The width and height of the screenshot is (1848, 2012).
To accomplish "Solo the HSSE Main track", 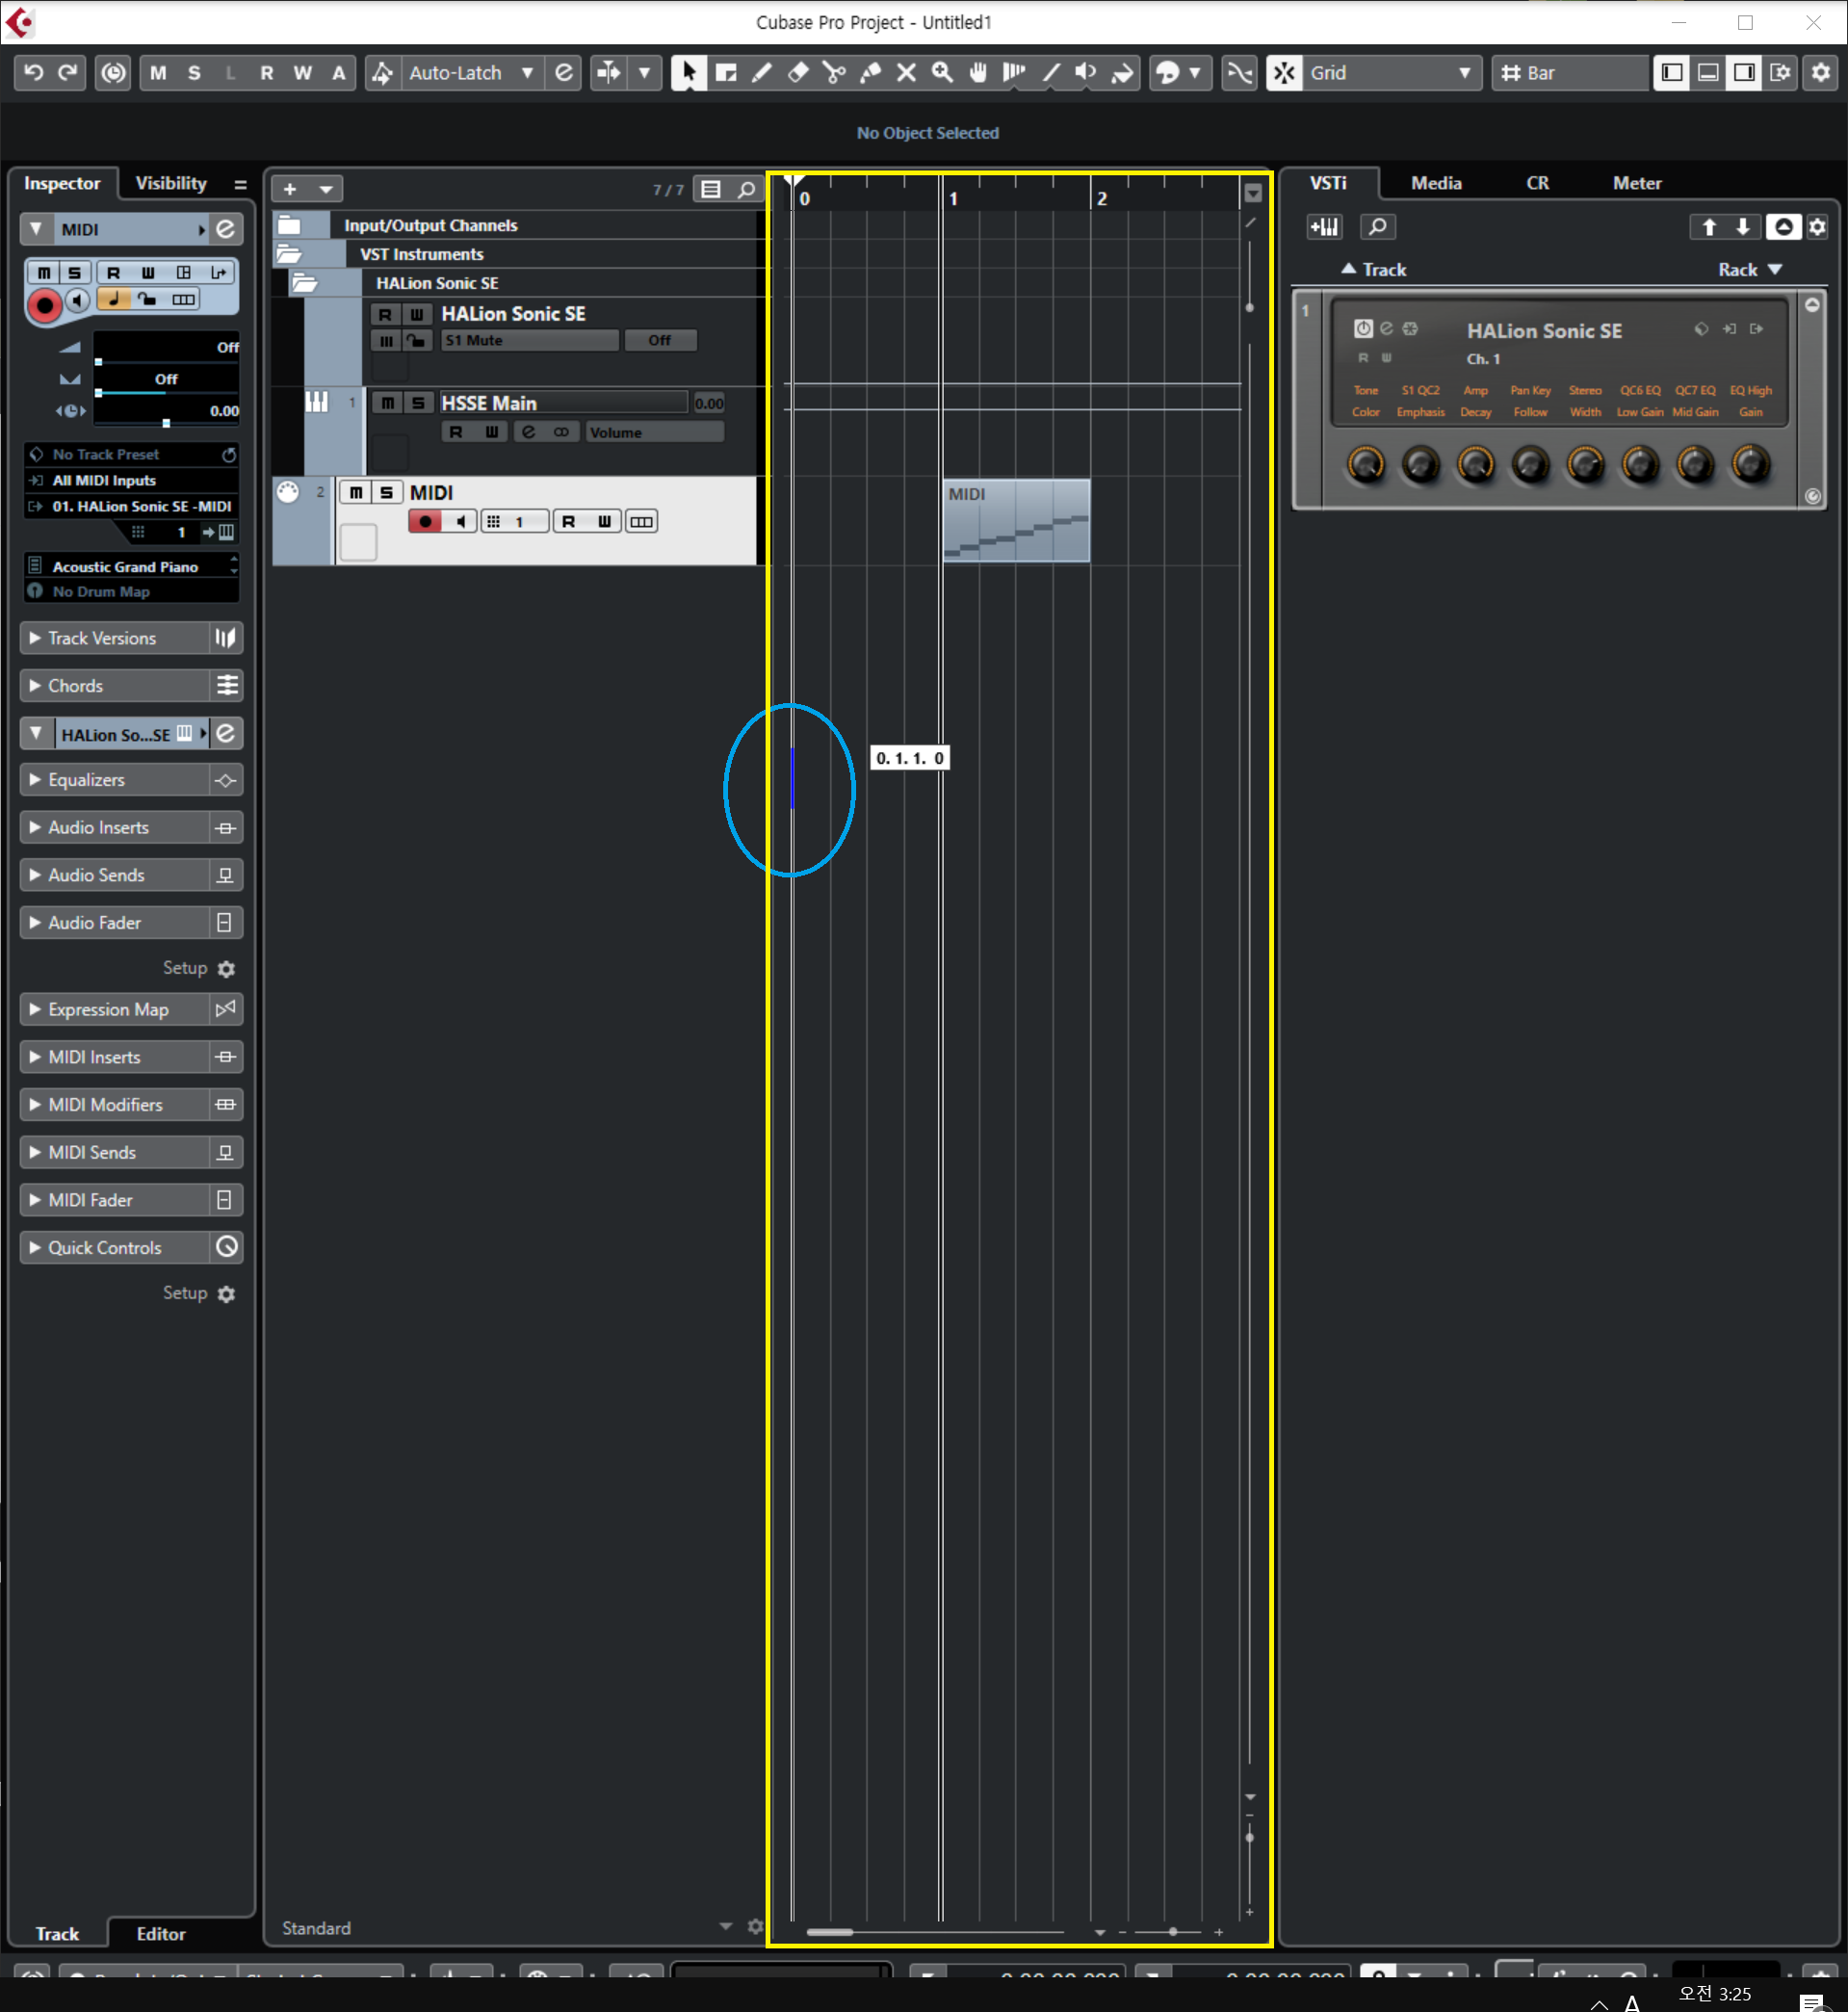I will coord(419,403).
